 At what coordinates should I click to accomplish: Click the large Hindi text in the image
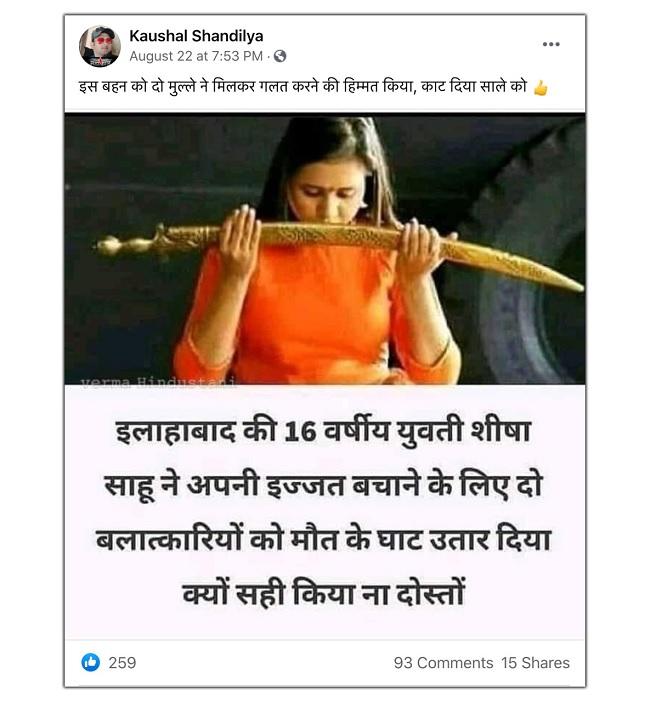[323, 512]
